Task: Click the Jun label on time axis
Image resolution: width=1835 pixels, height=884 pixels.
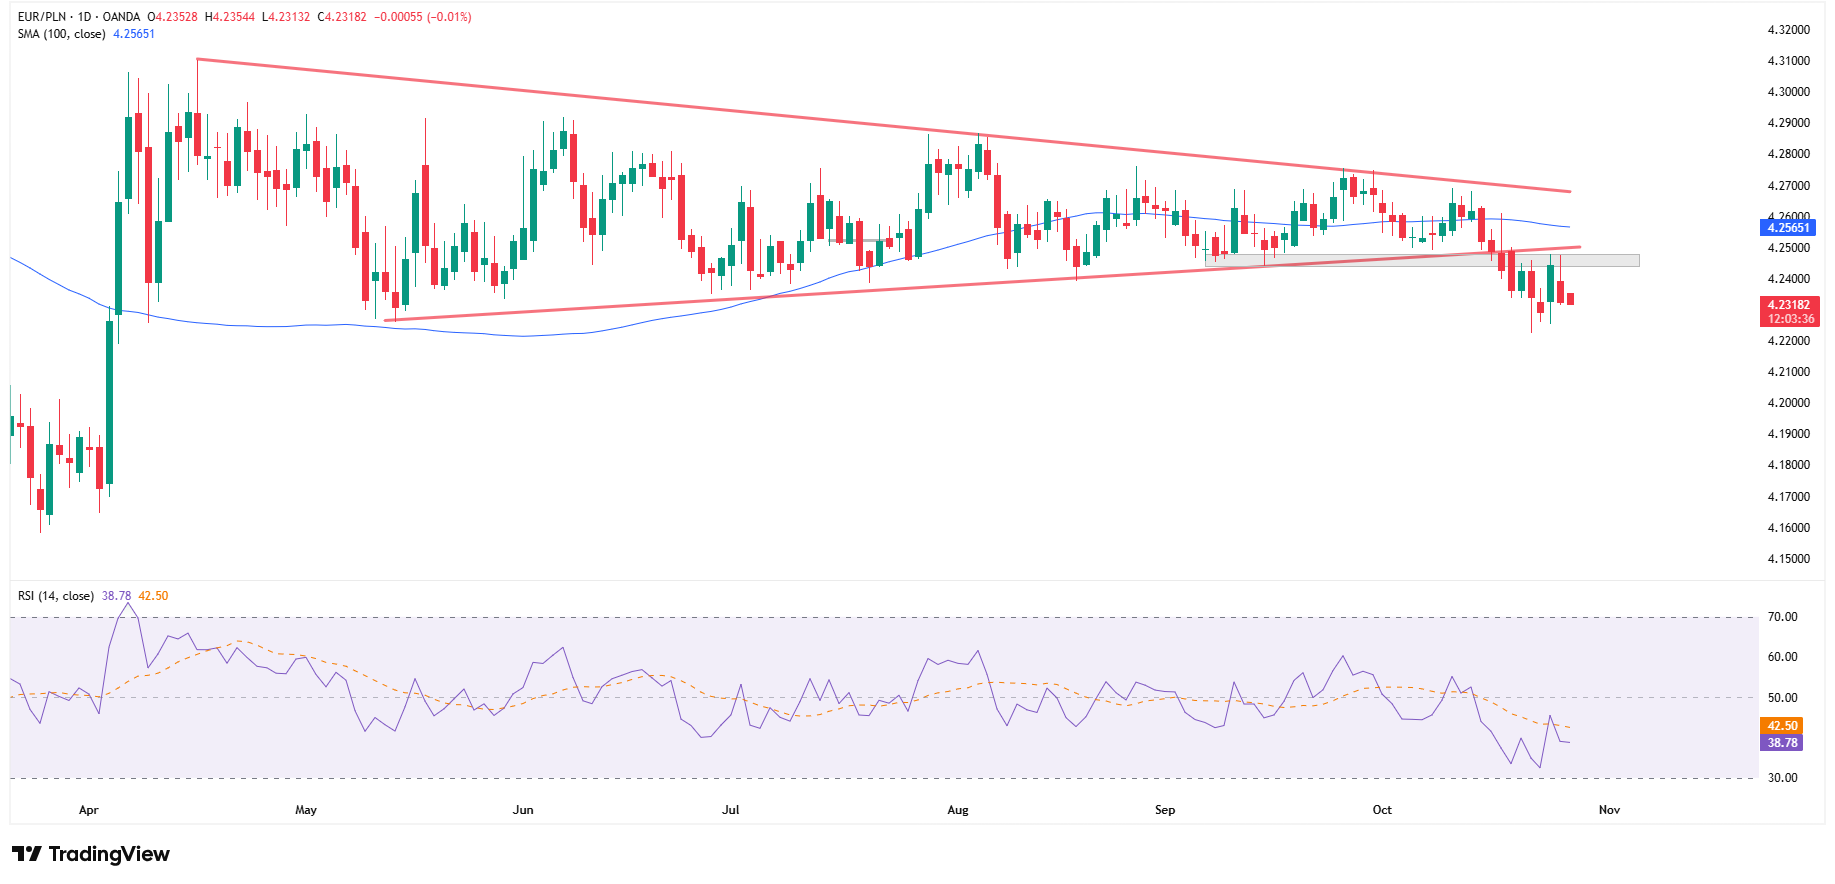Action: [x=523, y=810]
